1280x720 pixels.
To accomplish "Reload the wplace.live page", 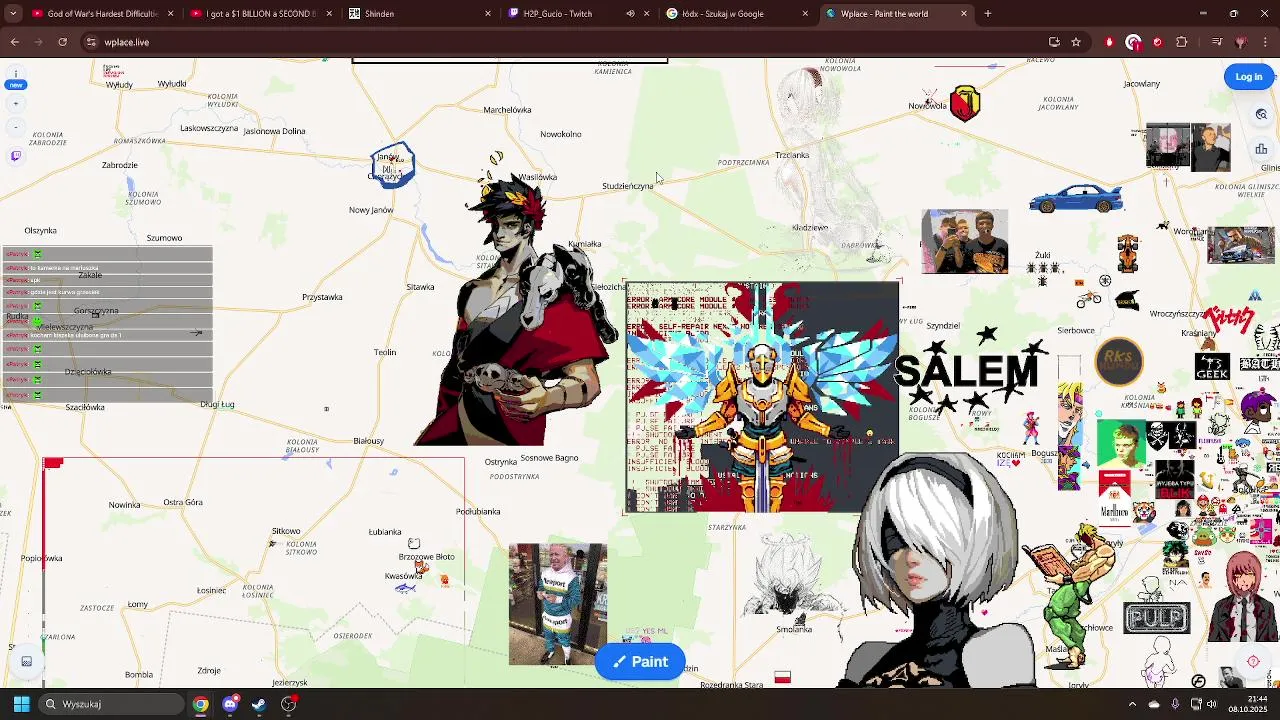I will (63, 42).
